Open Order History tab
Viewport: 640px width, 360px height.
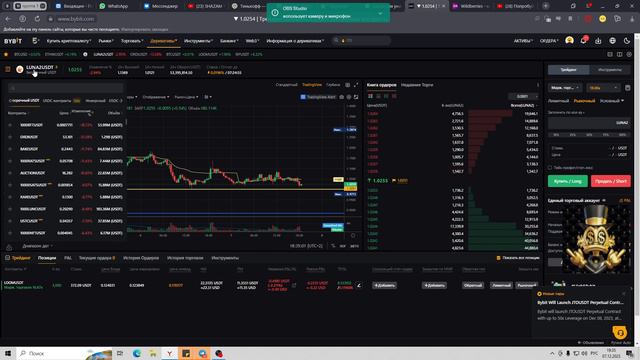coord(141,258)
